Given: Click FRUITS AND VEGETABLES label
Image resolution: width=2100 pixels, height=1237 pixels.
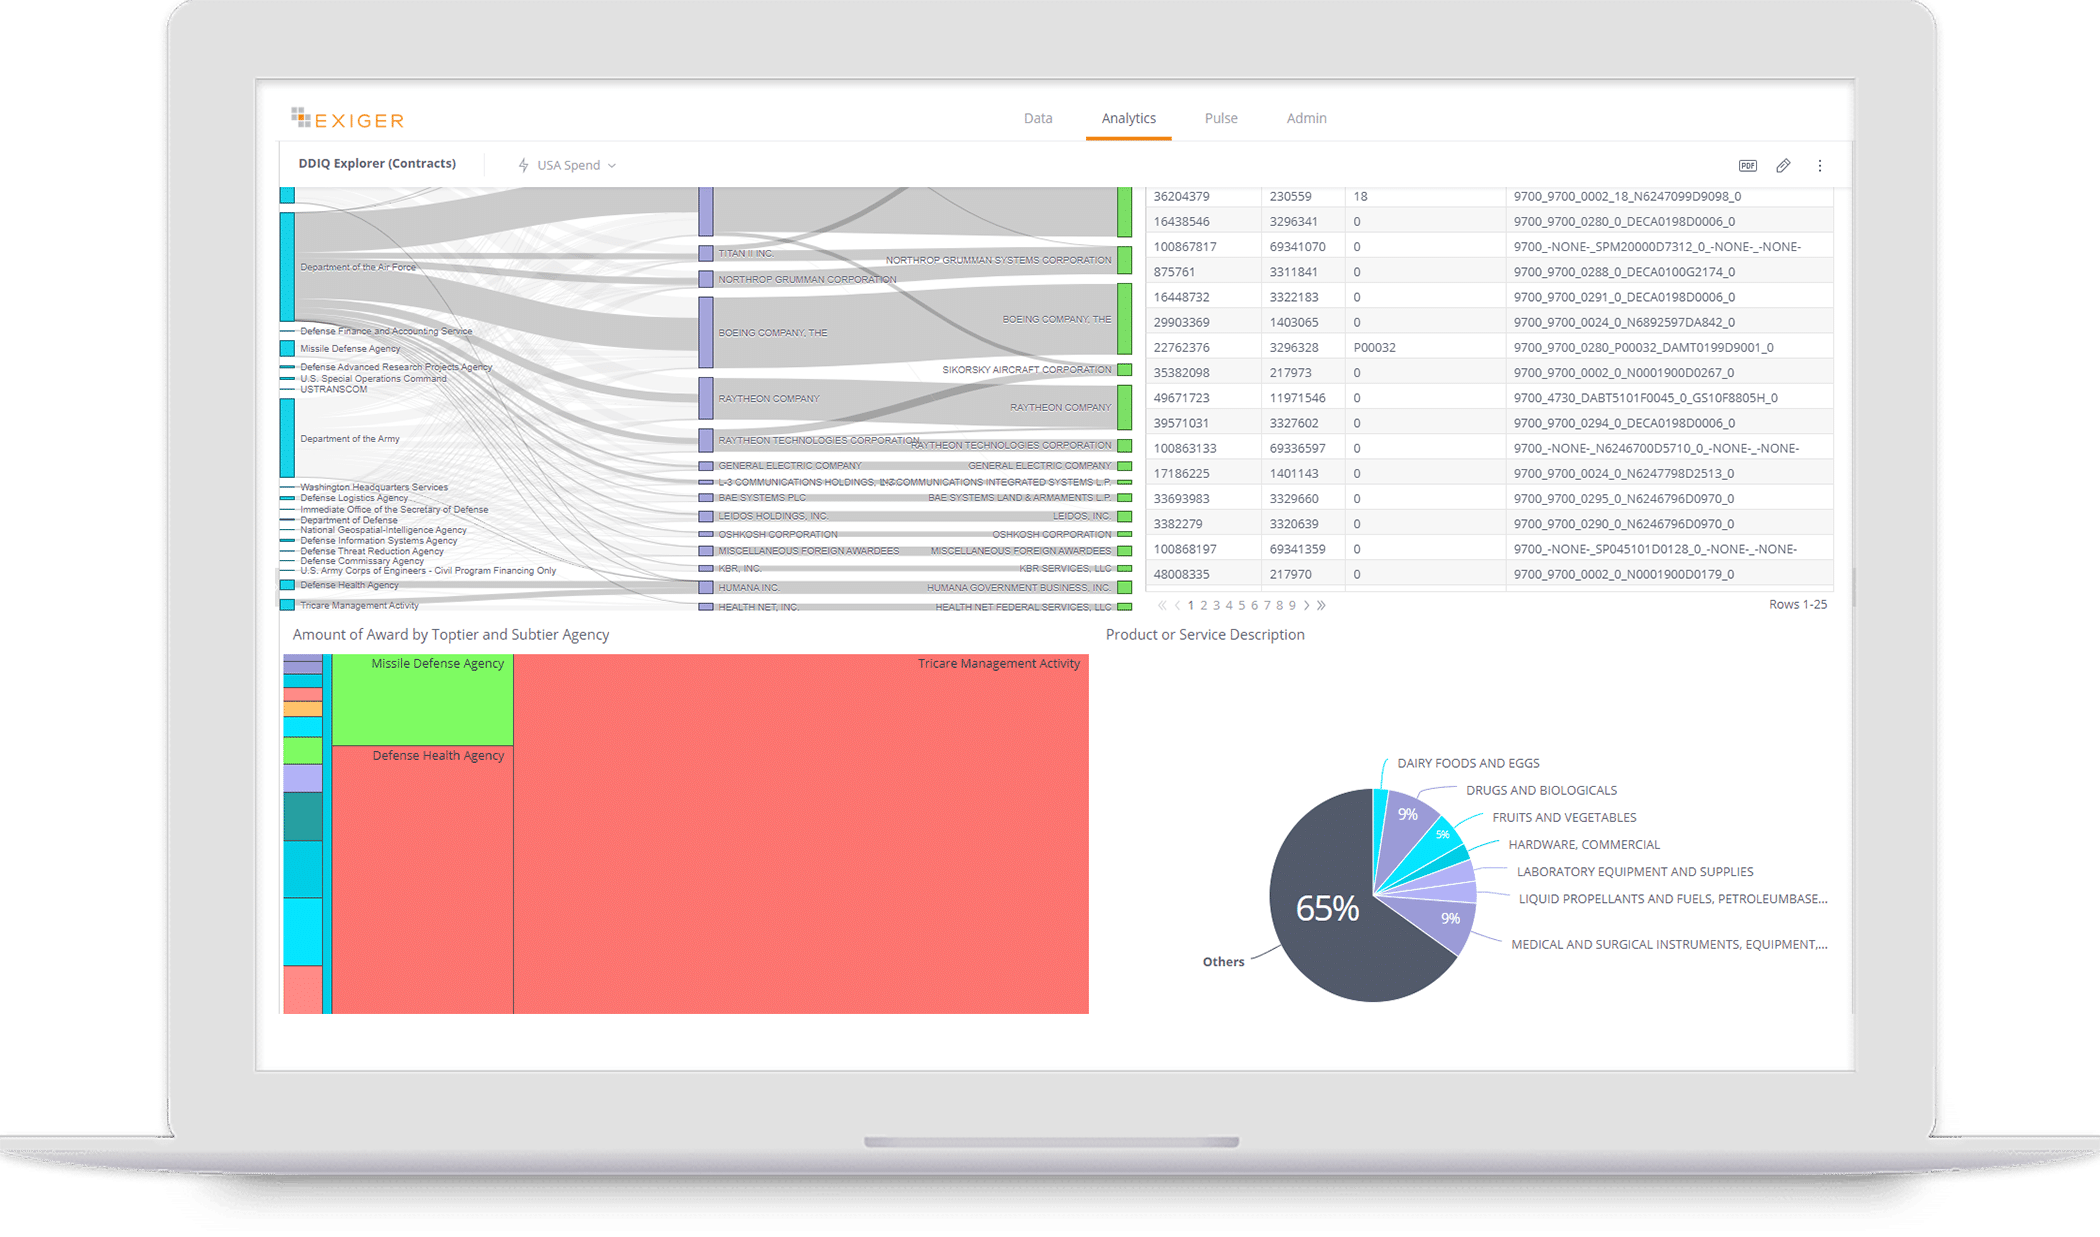Looking at the screenshot, I should tap(1564, 817).
